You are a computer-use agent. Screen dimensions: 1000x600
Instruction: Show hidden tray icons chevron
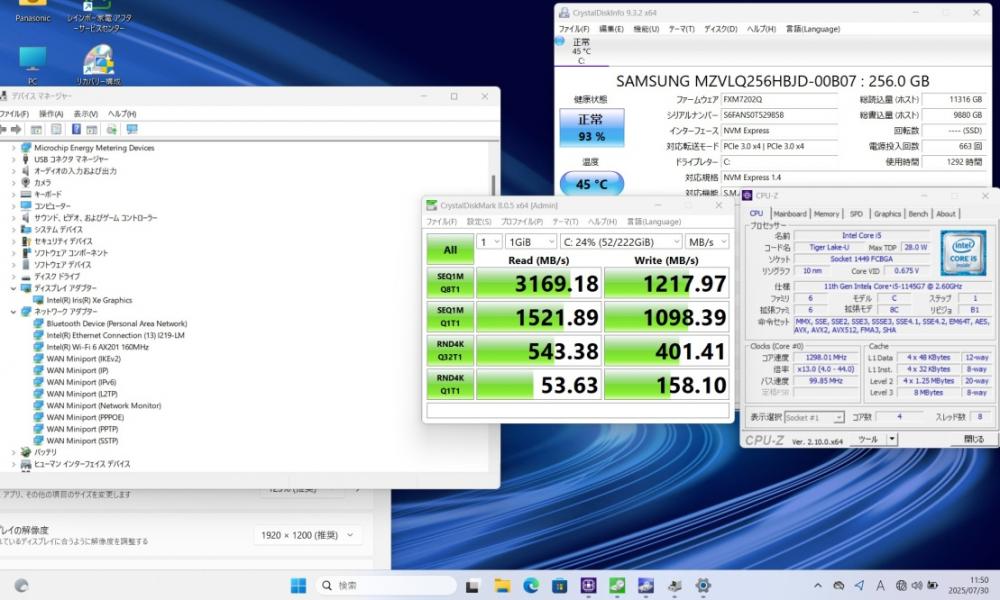coord(818,585)
